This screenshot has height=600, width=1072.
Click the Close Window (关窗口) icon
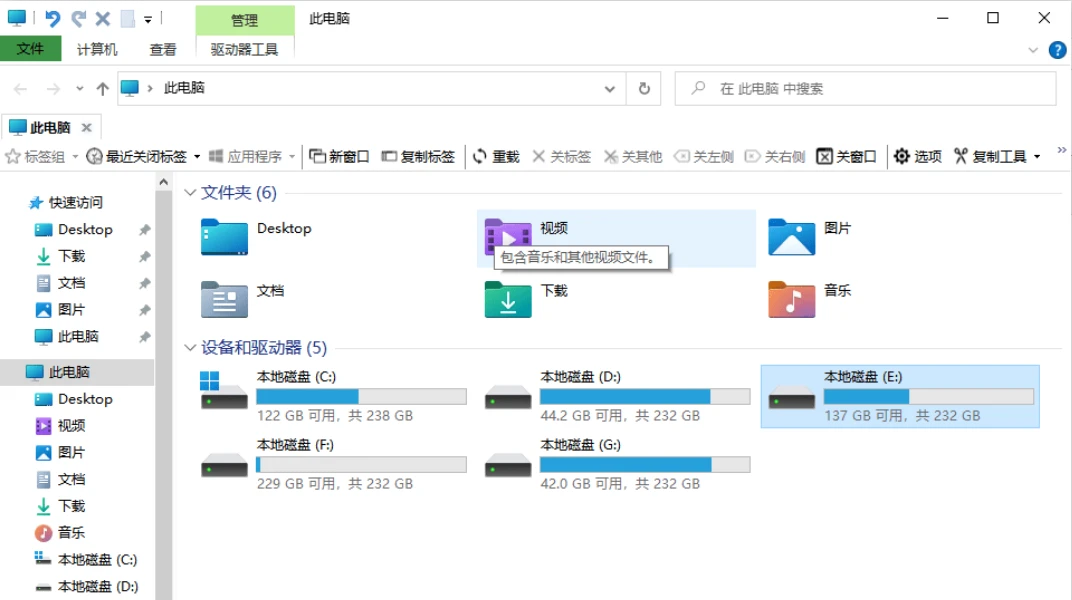tap(825, 157)
